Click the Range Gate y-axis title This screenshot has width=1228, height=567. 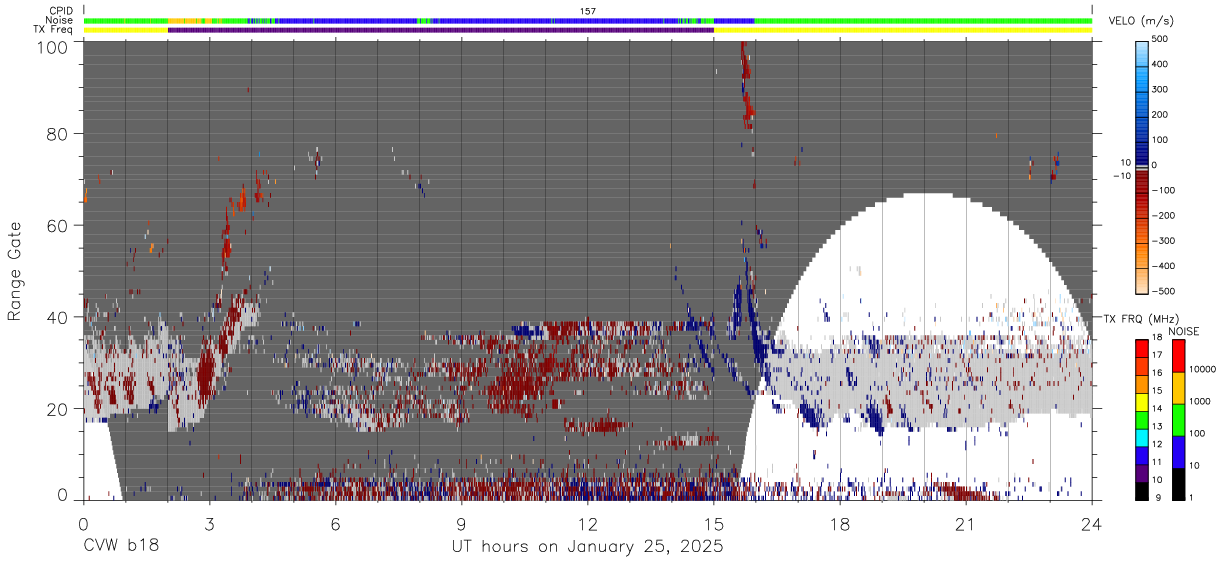[15, 272]
